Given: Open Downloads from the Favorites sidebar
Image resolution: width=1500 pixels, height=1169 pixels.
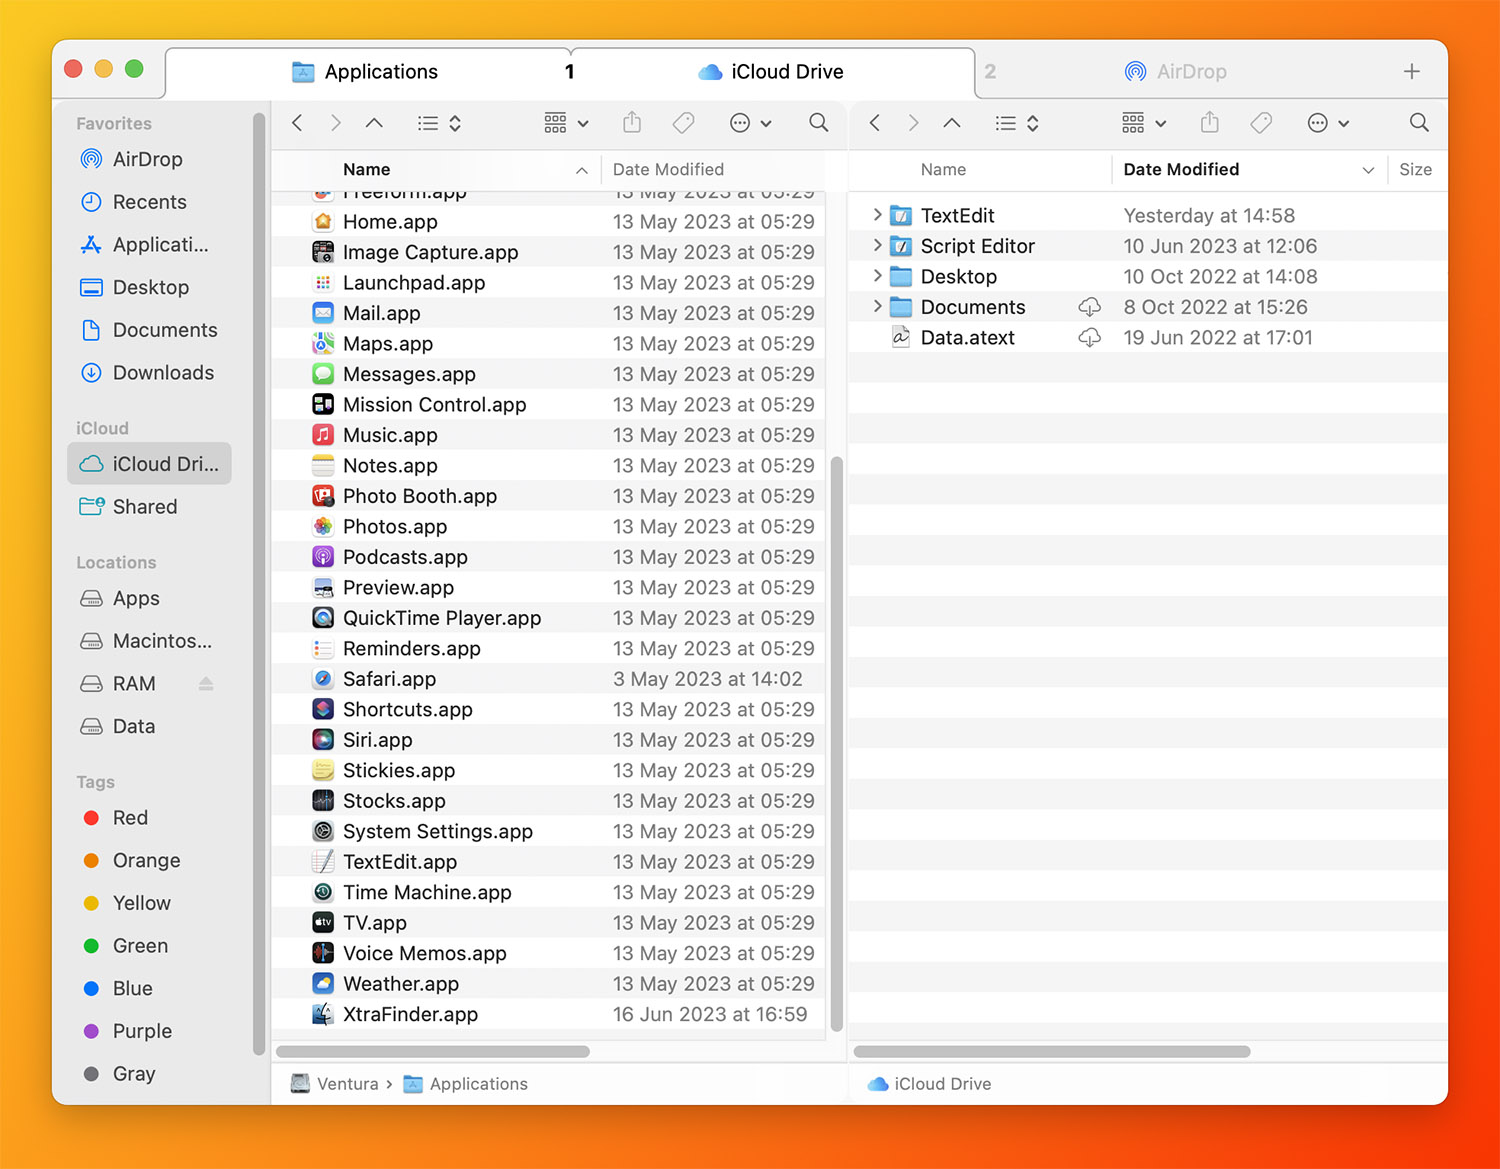Looking at the screenshot, I should [x=163, y=373].
